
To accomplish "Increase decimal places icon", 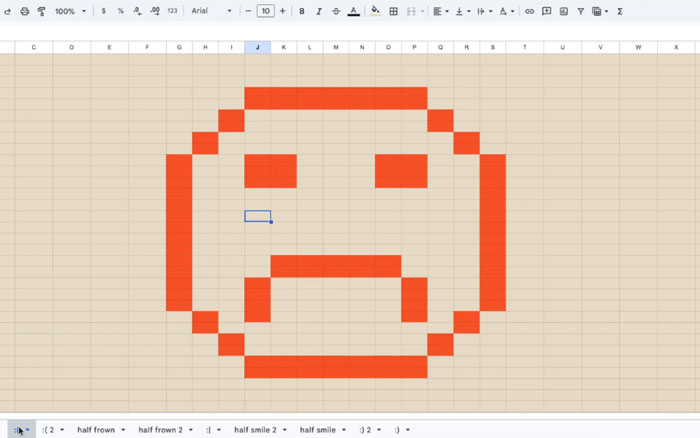I will click(155, 11).
